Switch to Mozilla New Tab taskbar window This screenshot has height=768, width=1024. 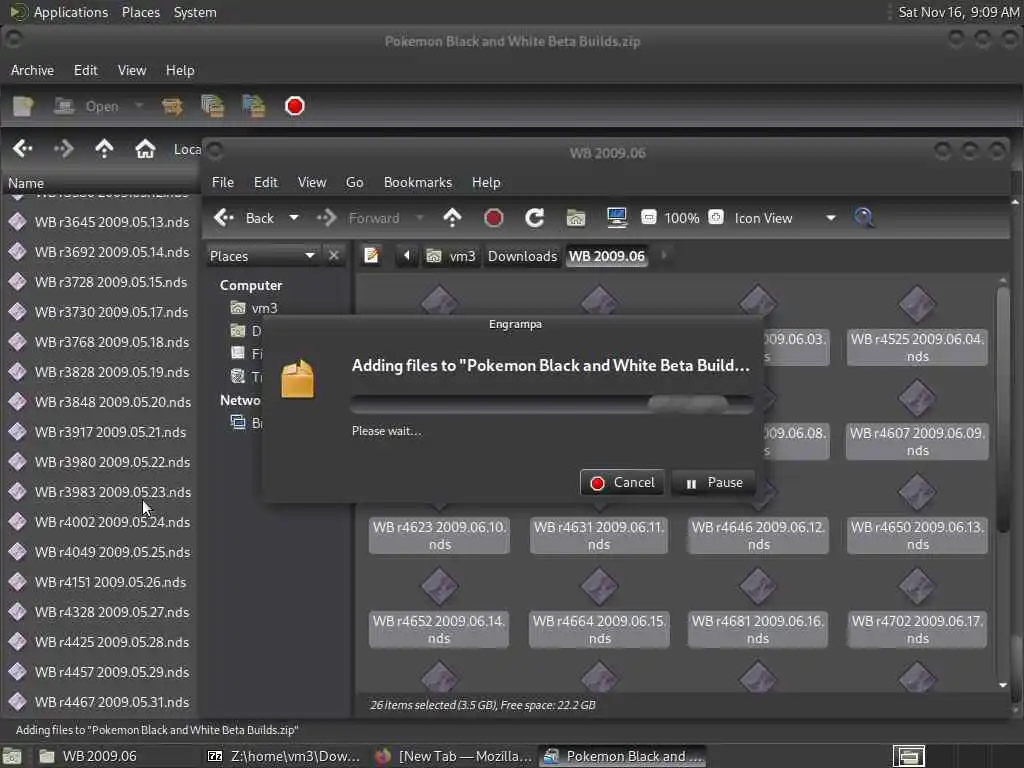454,756
